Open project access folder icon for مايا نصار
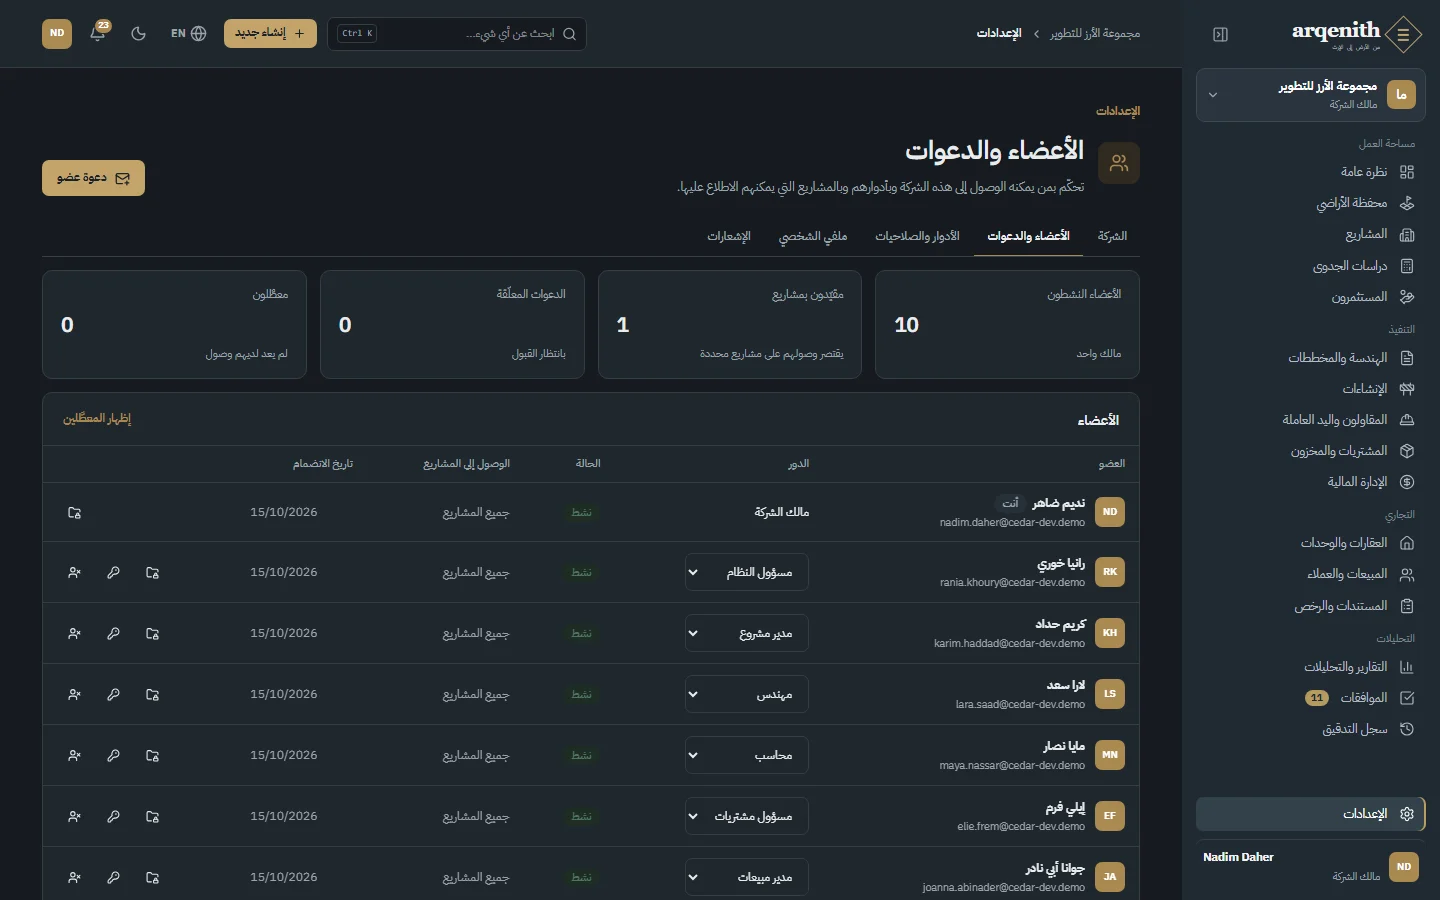The width and height of the screenshot is (1440, 900). (x=152, y=756)
